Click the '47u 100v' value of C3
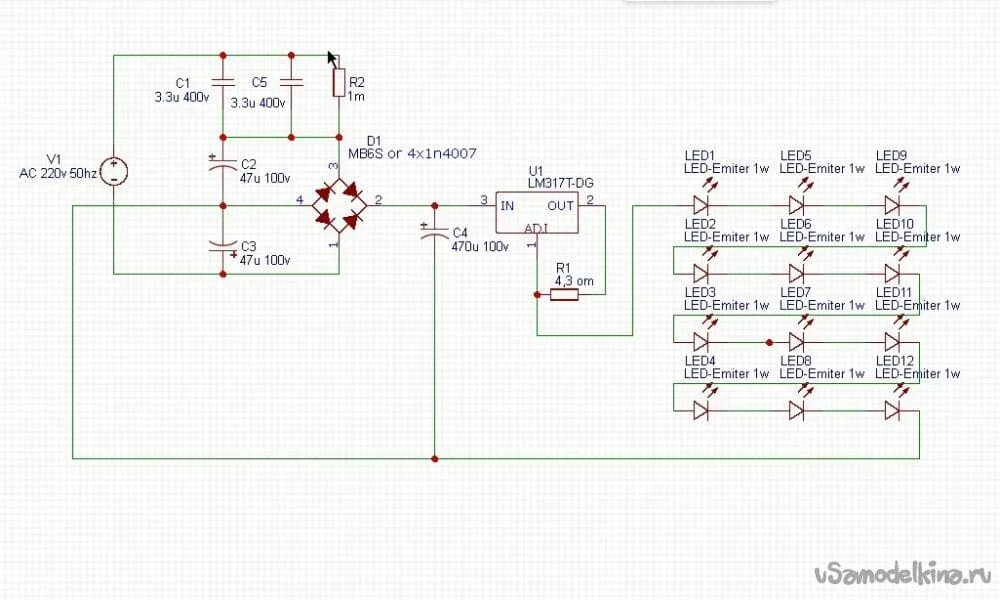The width and height of the screenshot is (1000, 600). [x=265, y=260]
